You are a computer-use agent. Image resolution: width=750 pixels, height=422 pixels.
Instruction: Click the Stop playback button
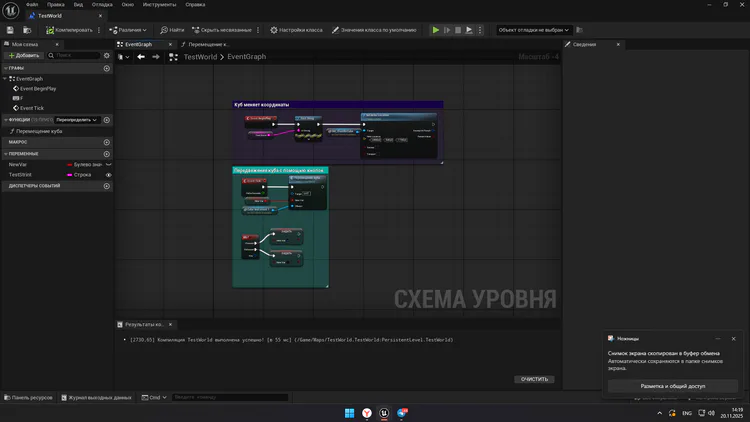[458, 30]
